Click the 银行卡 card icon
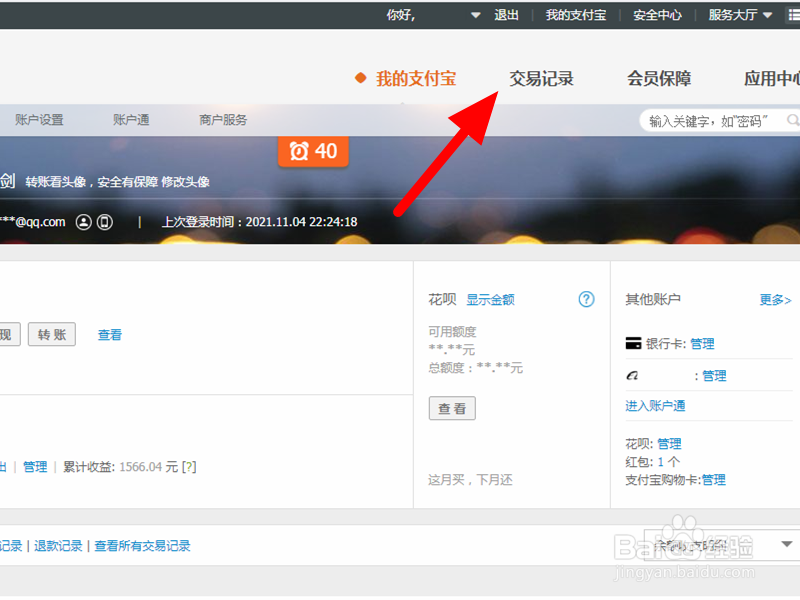This screenshot has width=800, height=600. point(633,343)
